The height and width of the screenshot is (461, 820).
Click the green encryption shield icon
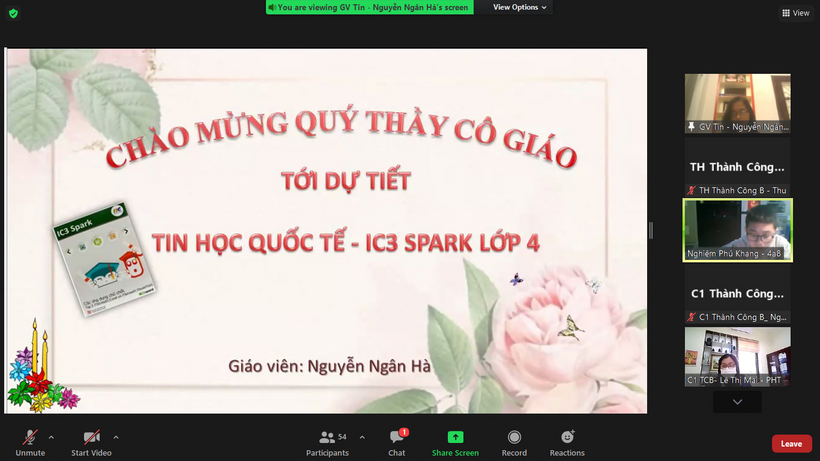pos(14,14)
